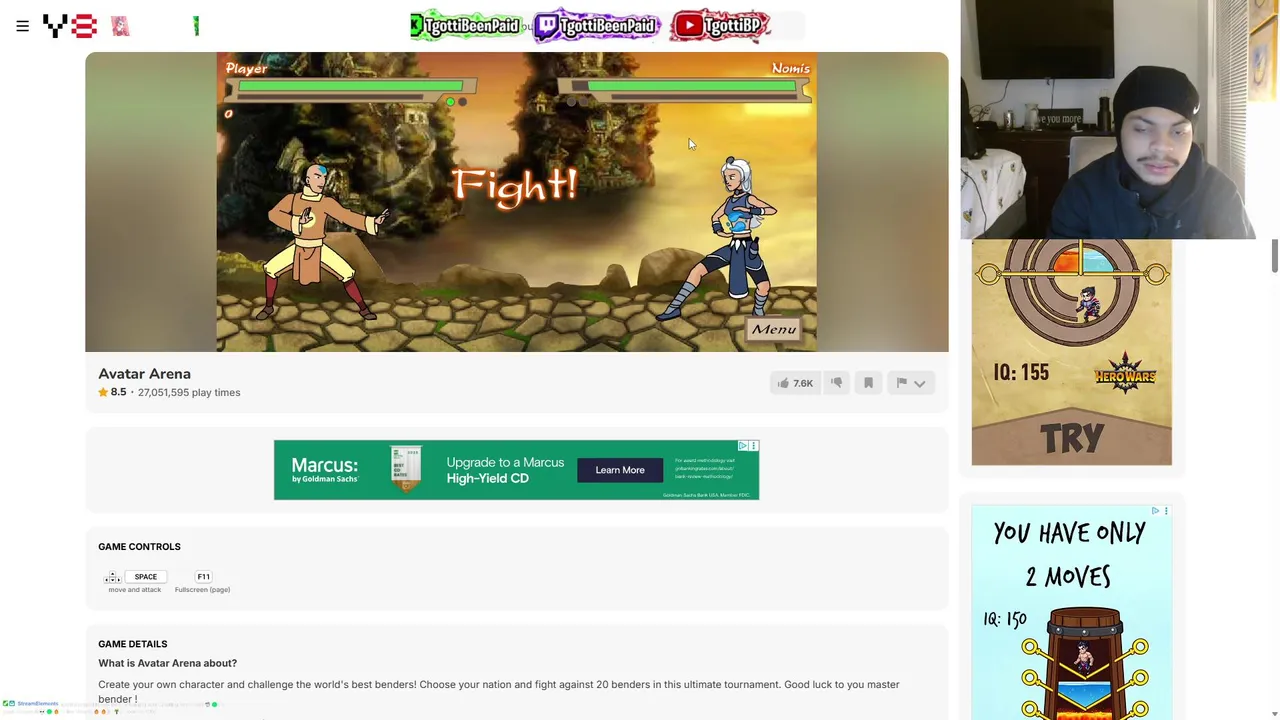Click the in-game Menu button
Image resolution: width=1280 pixels, height=720 pixels.
pos(774,329)
